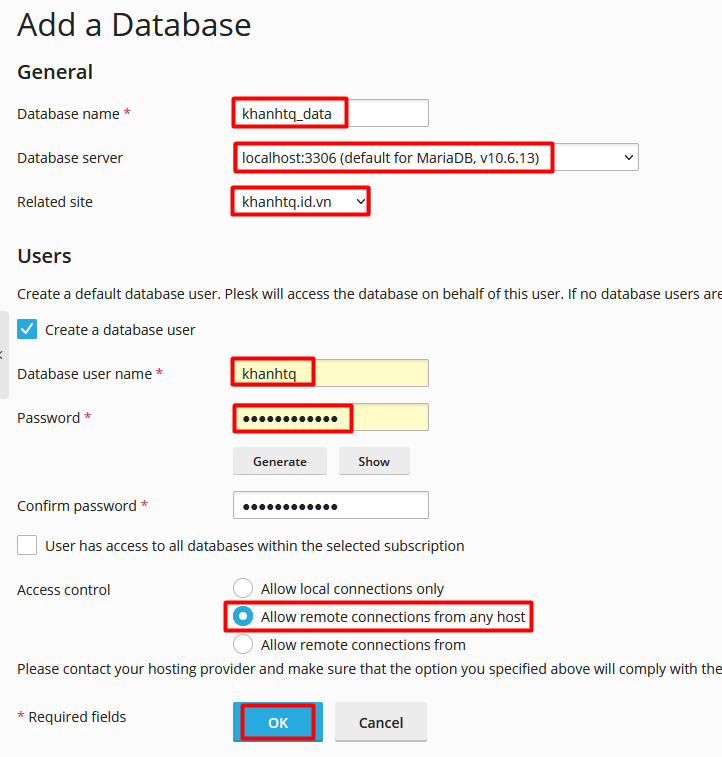The height and width of the screenshot is (757, 722).
Task: Open the Database server dropdown
Action: pos(436,157)
